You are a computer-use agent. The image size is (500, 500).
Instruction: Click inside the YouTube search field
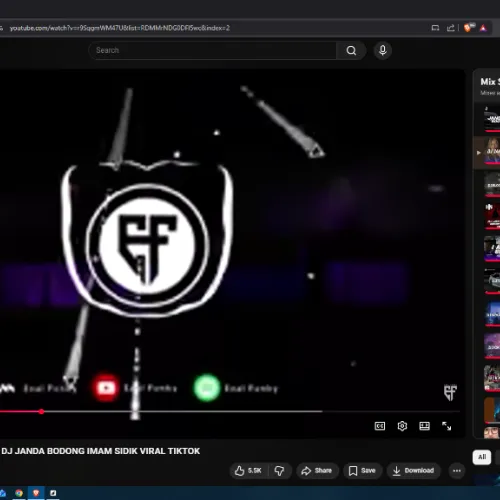tap(213, 50)
